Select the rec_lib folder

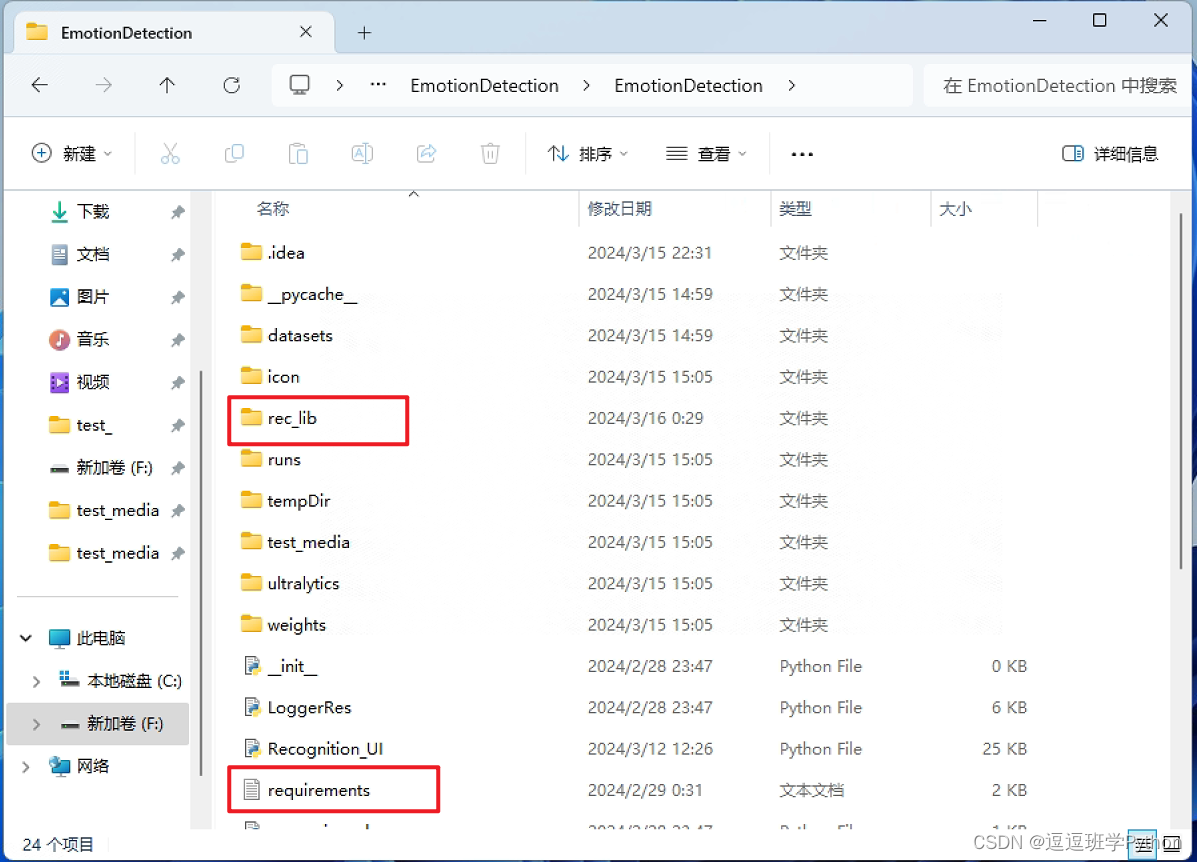coord(292,418)
